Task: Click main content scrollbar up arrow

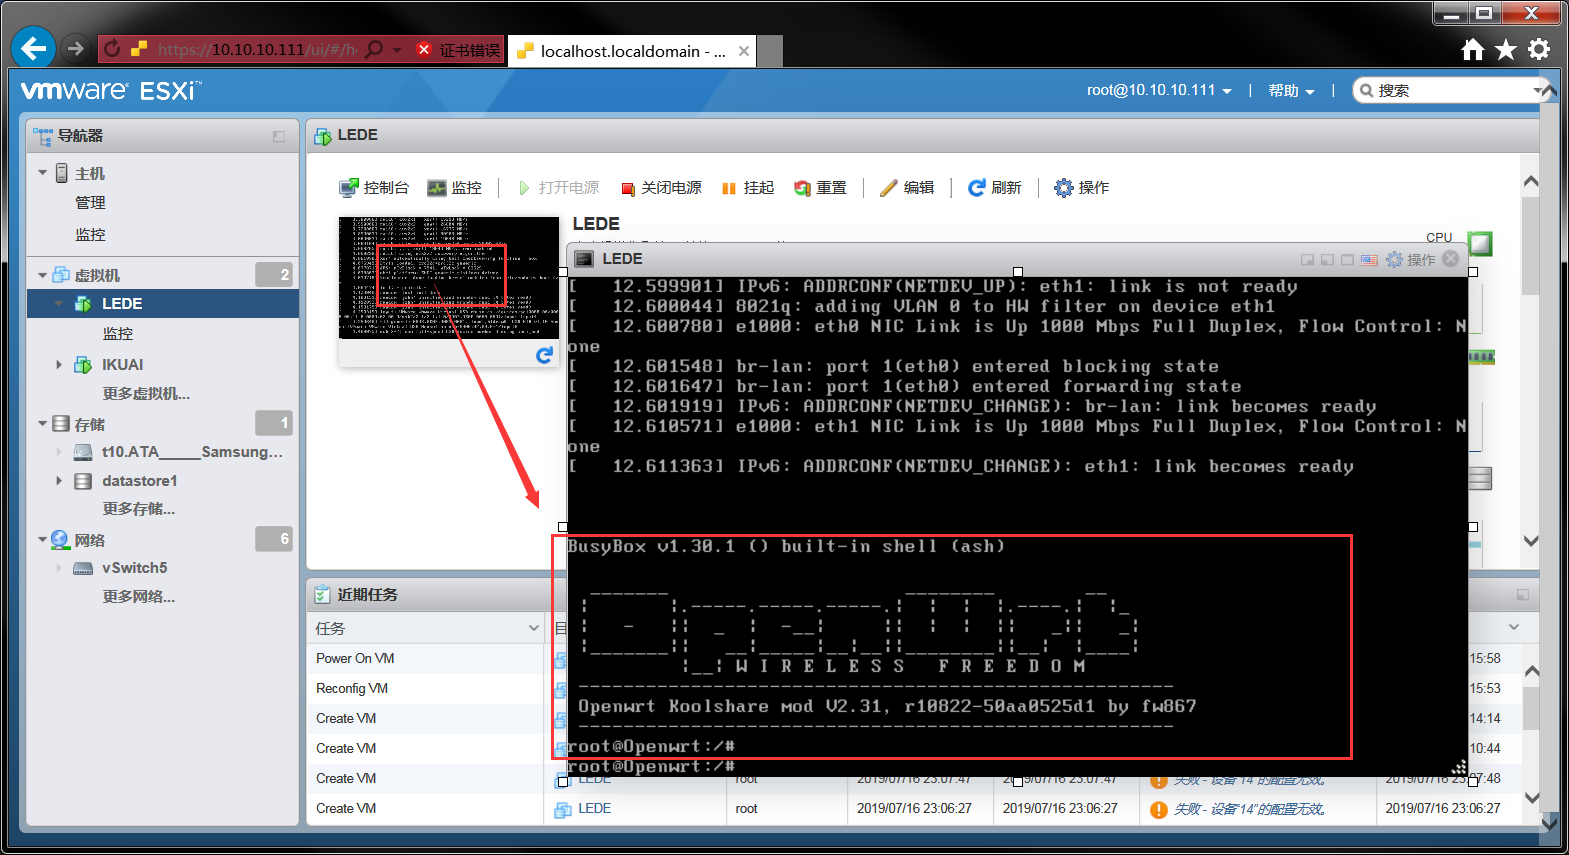Action: pos(1530,182)
